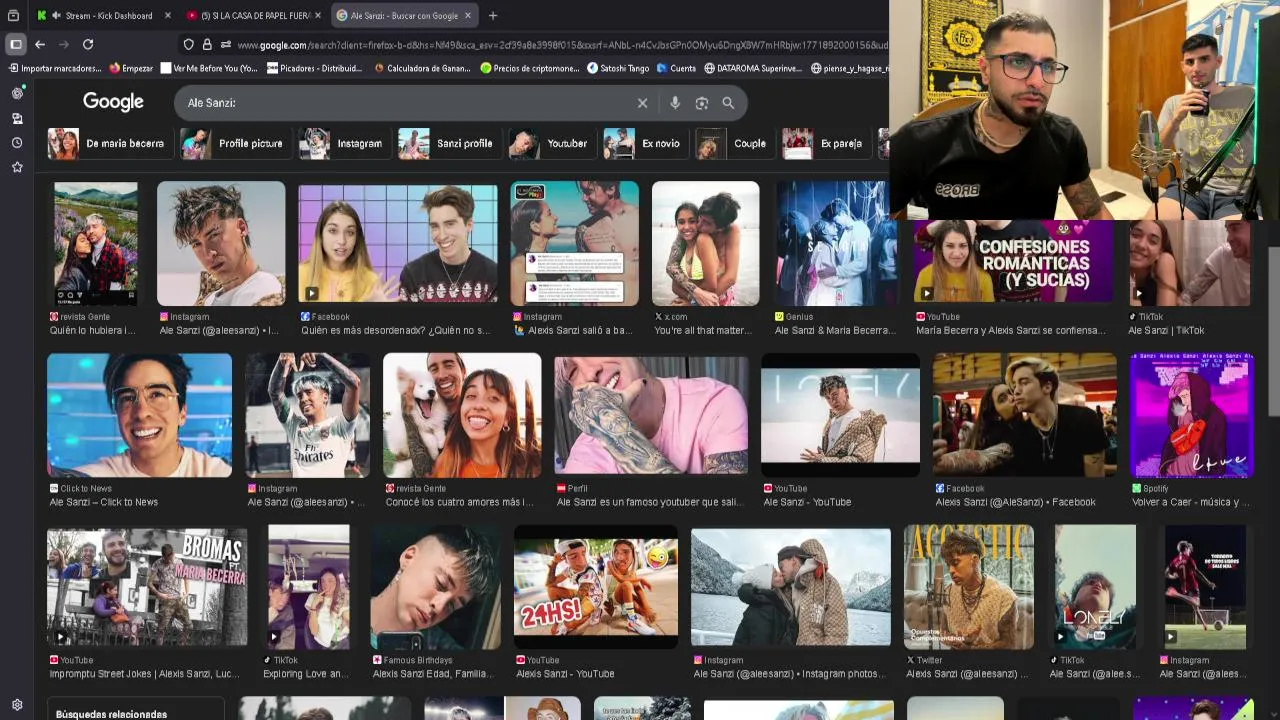Close the SI LA CASA DE PAPEL tab
1280x720 pixels.
318,15
